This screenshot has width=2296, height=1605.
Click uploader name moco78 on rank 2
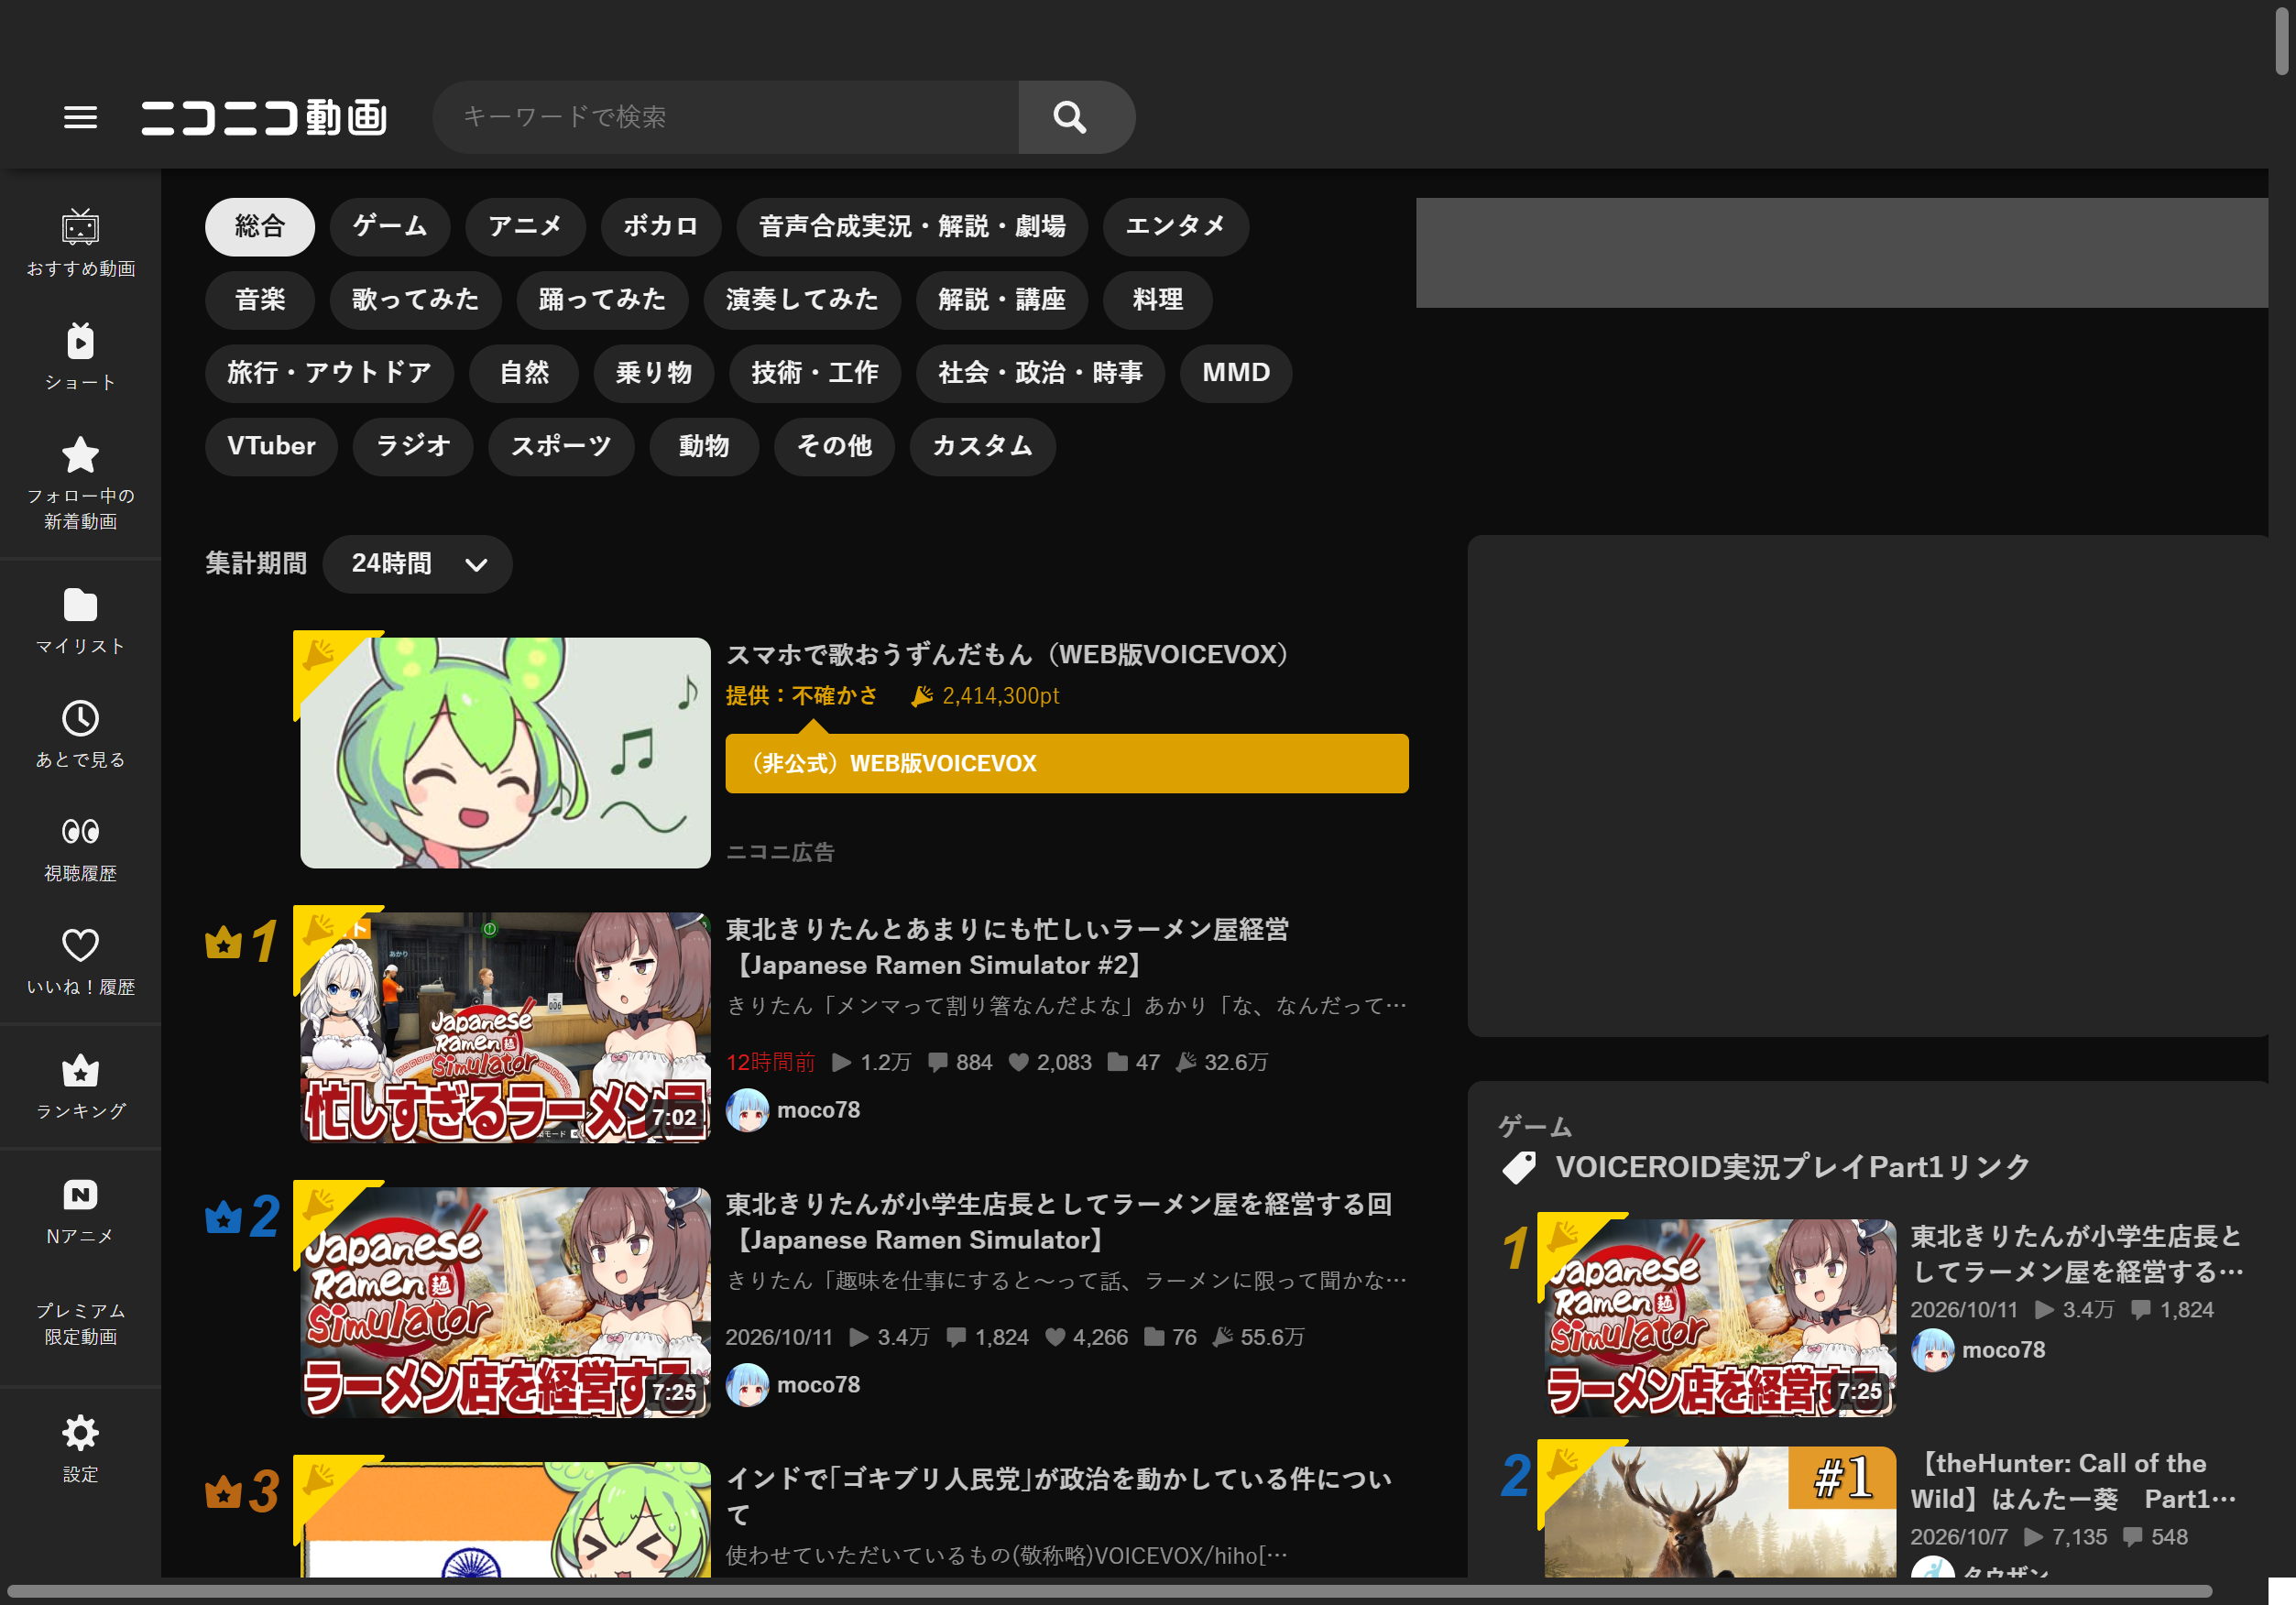818,1385
